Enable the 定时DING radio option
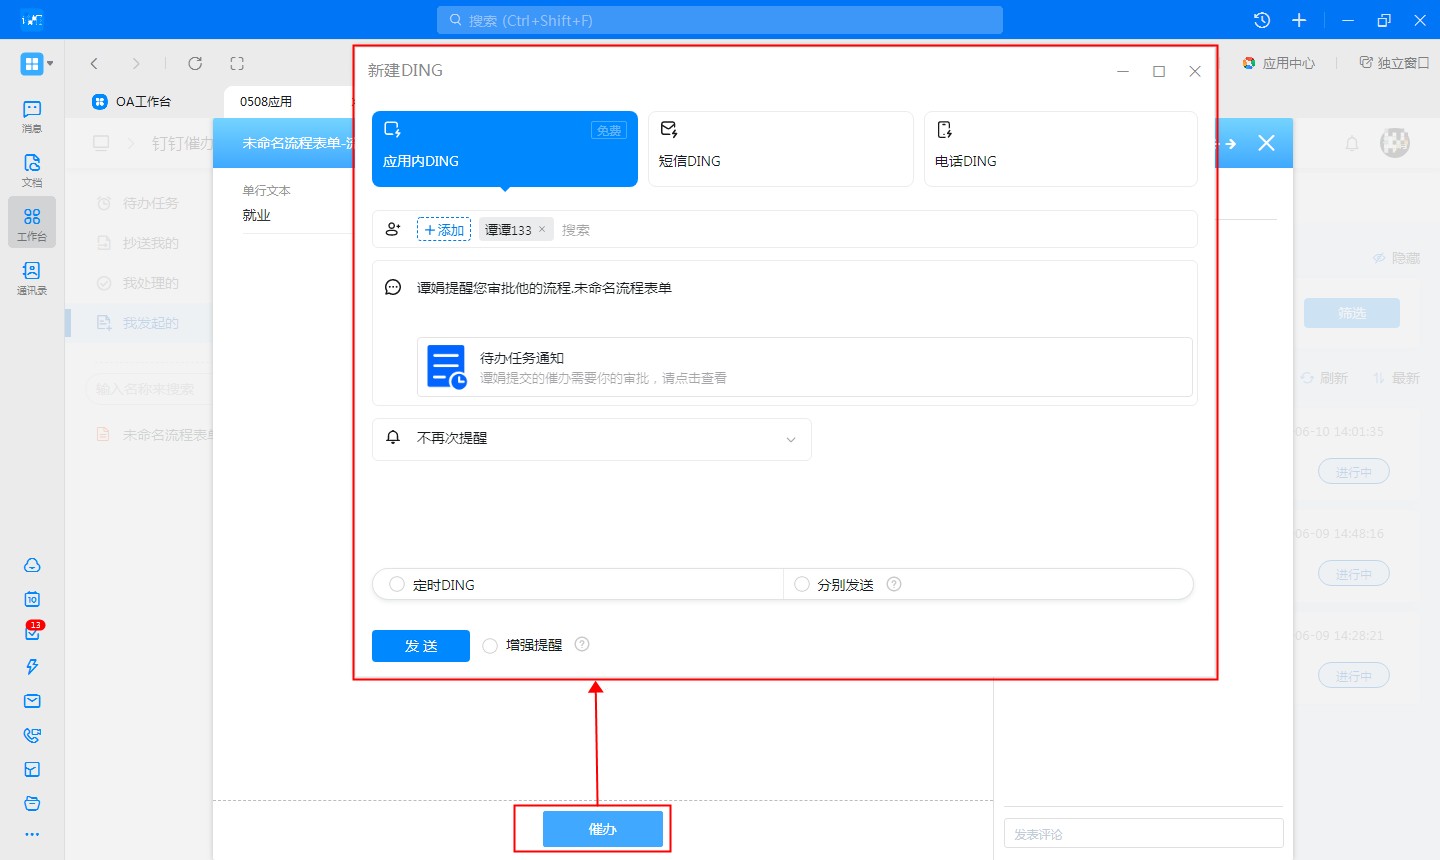The image size is (1440, 860). (x=397, y=584)
